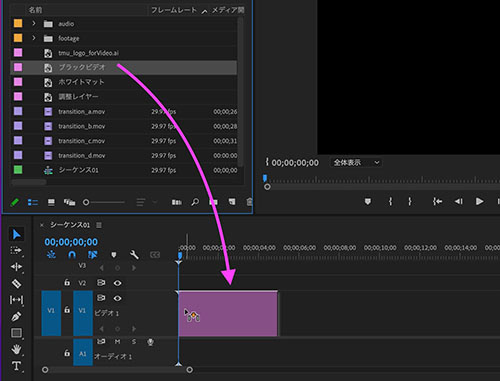Click the purple clip on V1 track

228,313
